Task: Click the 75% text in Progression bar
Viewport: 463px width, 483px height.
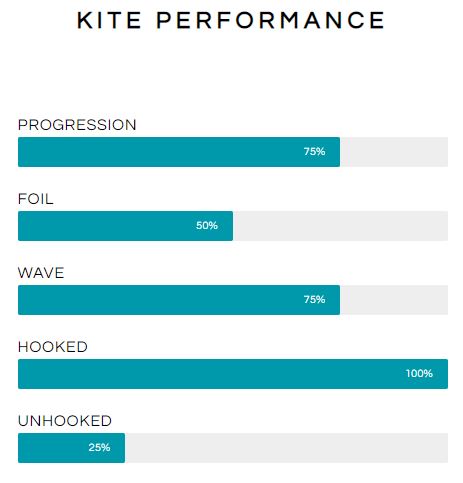Action: [314, 151]
